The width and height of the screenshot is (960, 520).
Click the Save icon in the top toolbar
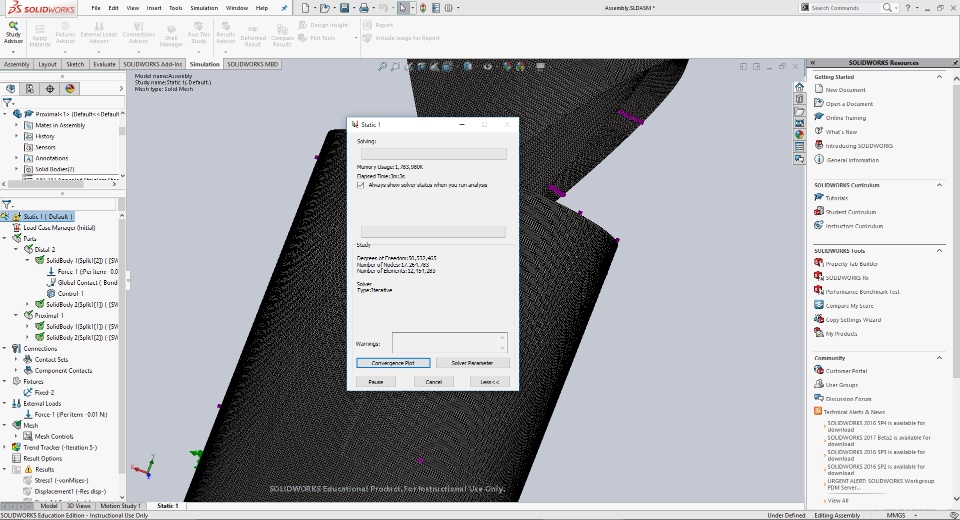344,8
